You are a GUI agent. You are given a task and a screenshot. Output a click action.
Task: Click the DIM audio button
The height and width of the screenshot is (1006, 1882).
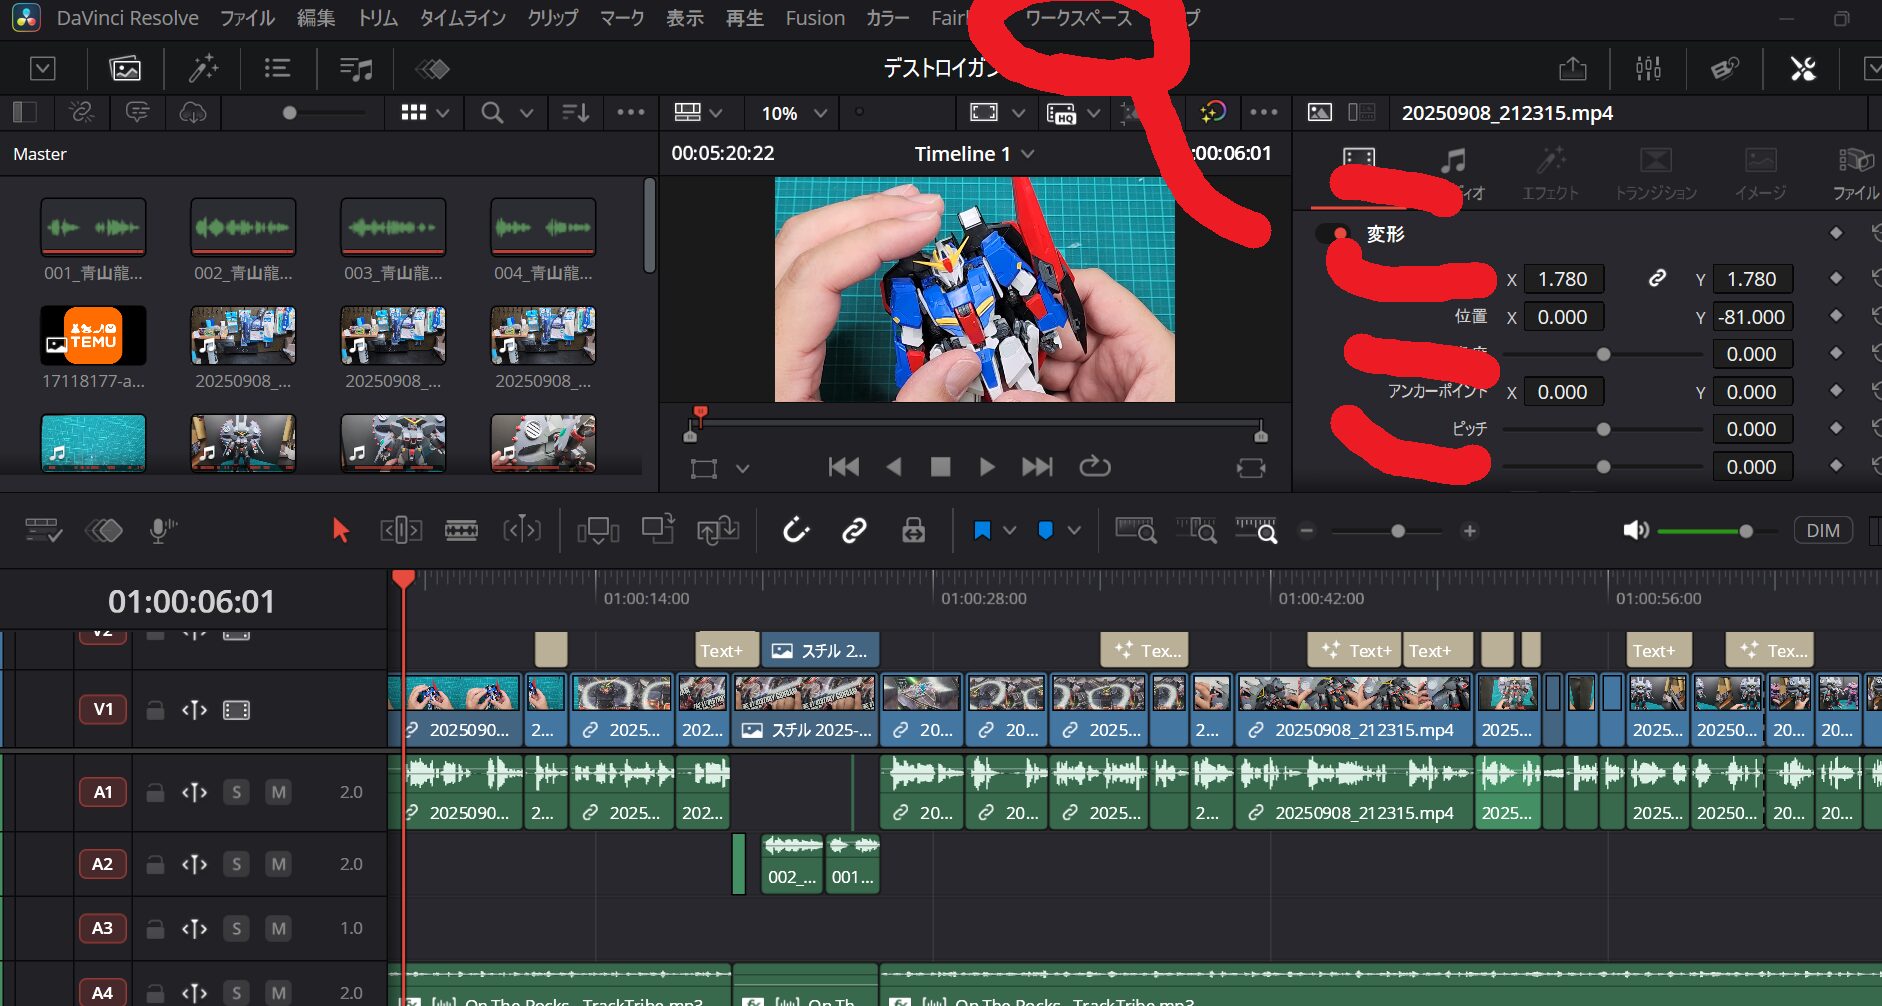coord(1822,530)
